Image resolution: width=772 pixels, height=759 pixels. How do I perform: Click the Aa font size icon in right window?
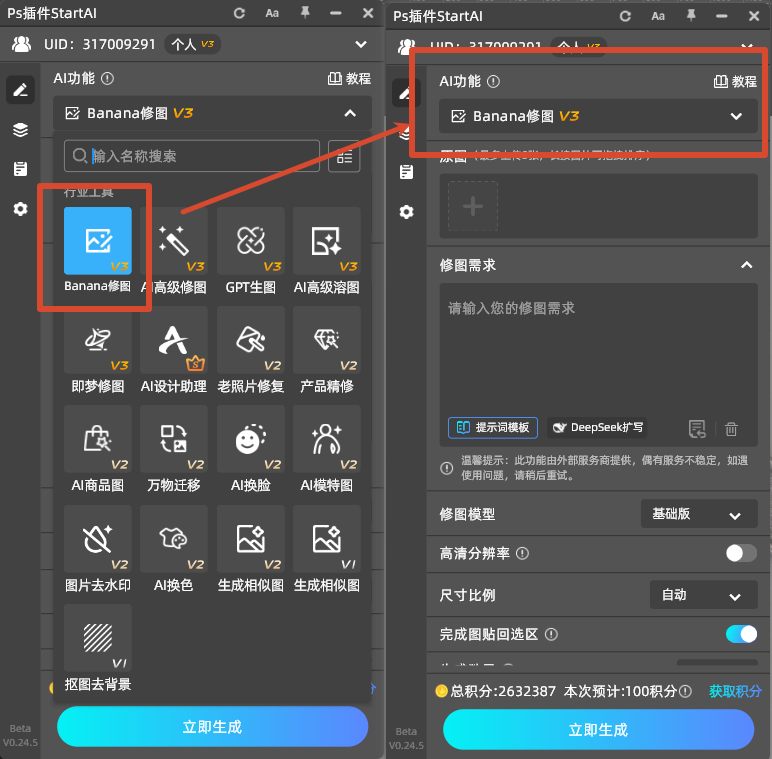[x=658, y=16]
